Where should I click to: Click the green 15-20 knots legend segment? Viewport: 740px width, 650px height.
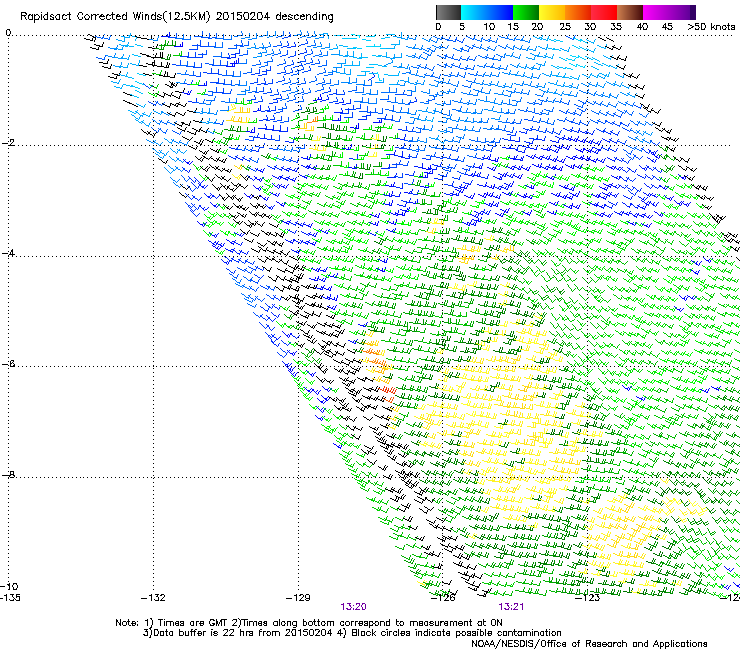pyautogui.click(x=526, y=12)
